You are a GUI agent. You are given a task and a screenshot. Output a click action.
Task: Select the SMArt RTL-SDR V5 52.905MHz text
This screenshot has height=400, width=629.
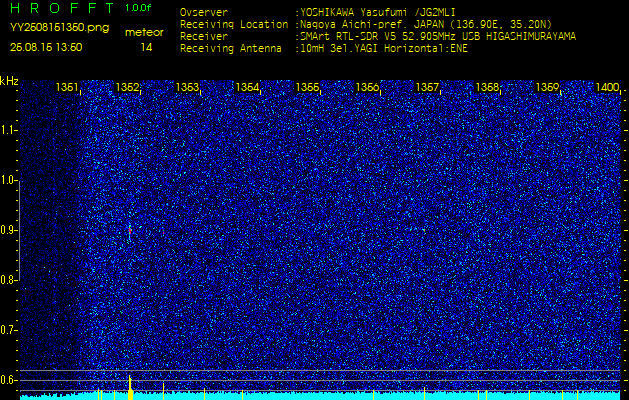(x=379, y=37)
